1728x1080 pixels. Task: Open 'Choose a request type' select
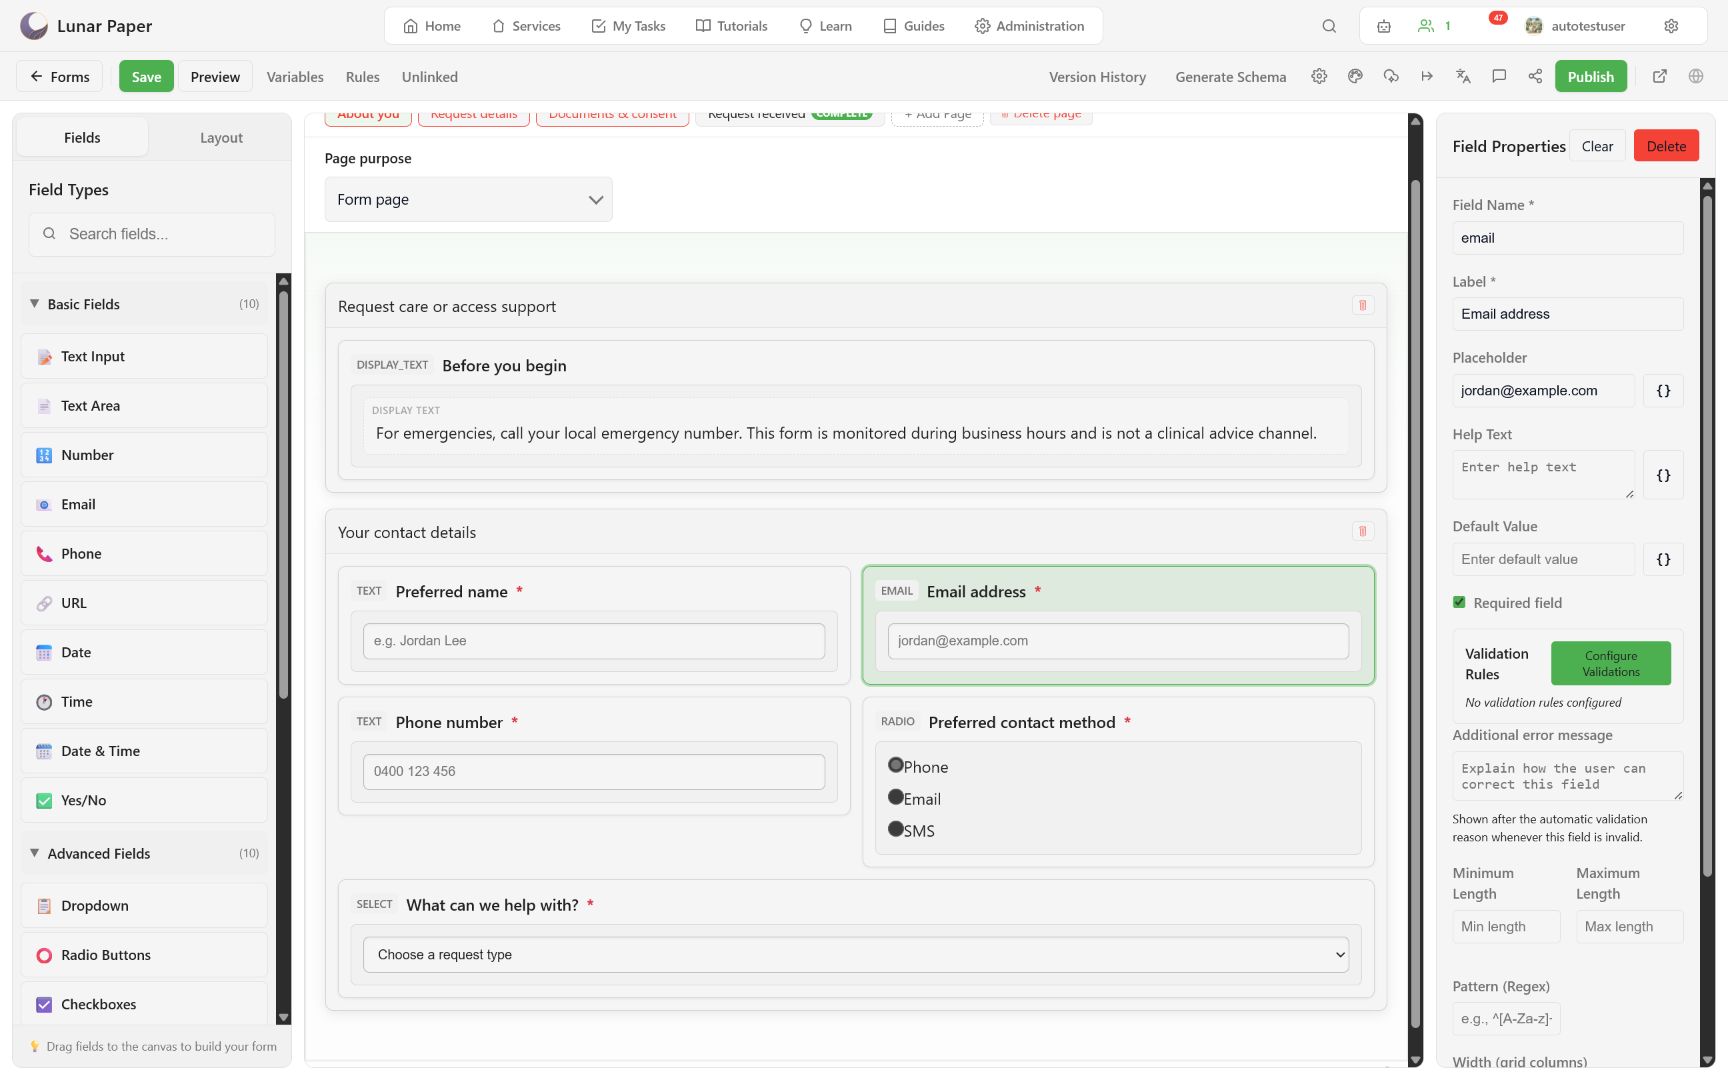(x=856, y=955)
